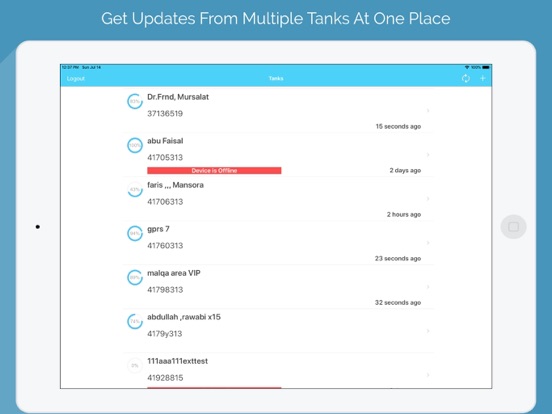Select the tank name 111aaa111exttest
This screenshot has height=414, width=552.
point(177,361)
